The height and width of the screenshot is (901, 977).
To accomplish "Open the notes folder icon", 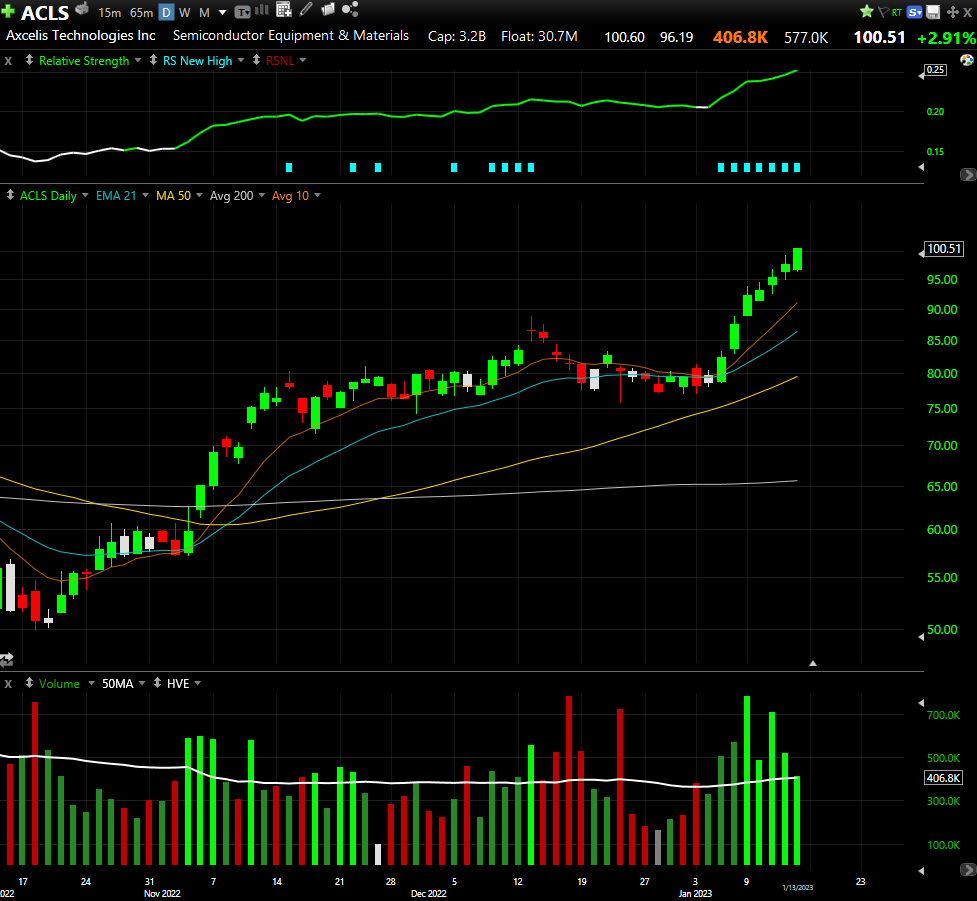I will tap(328, 9).
